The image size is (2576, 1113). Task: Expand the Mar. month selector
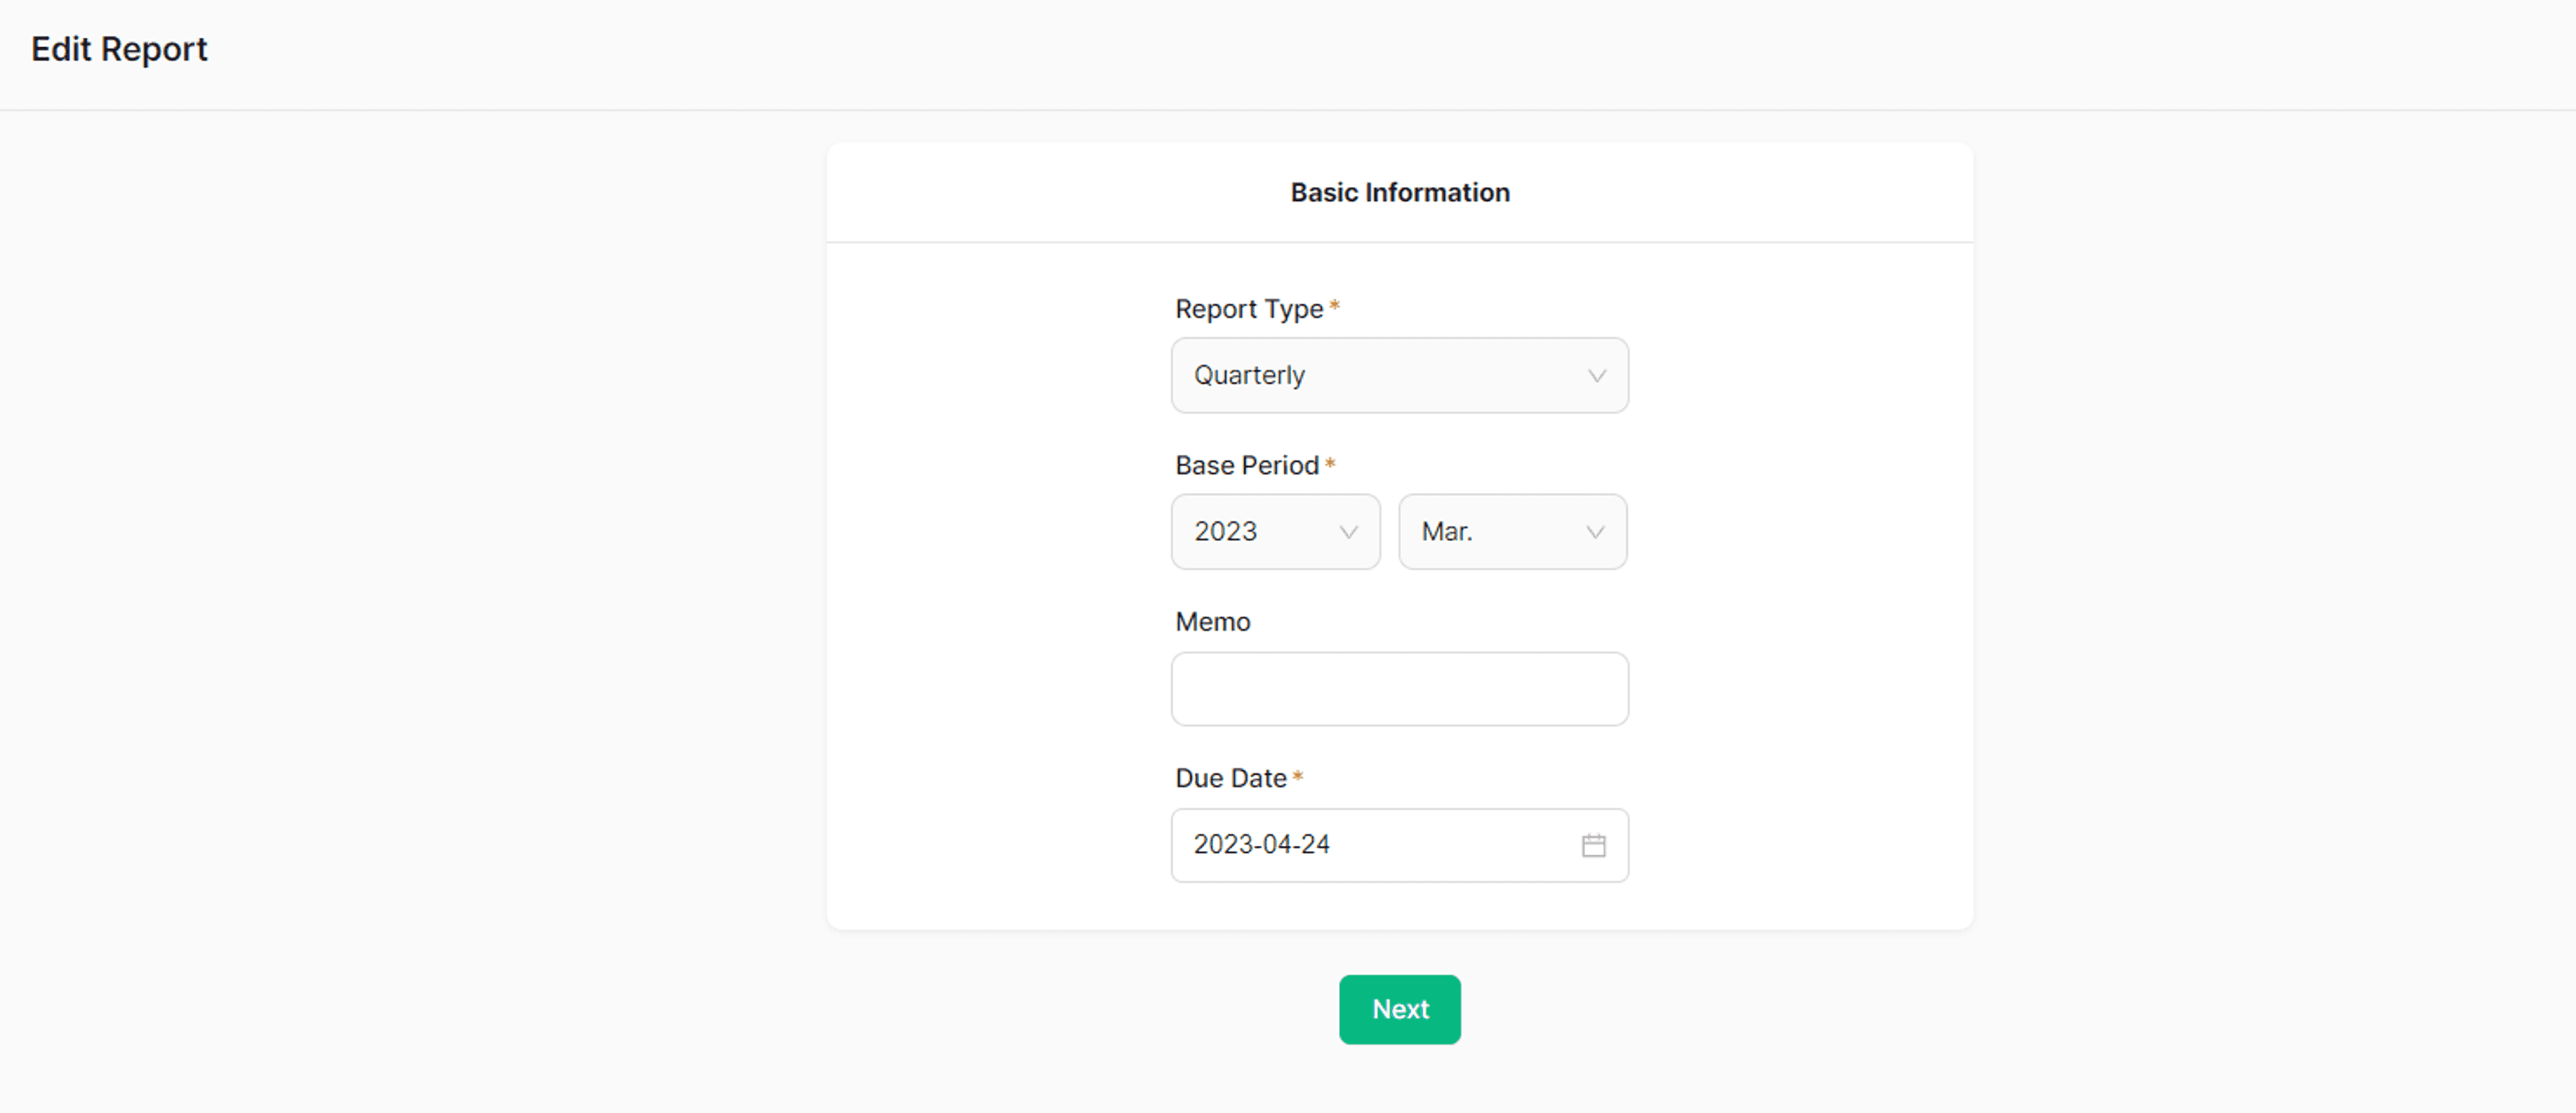tap(1510, 532)
